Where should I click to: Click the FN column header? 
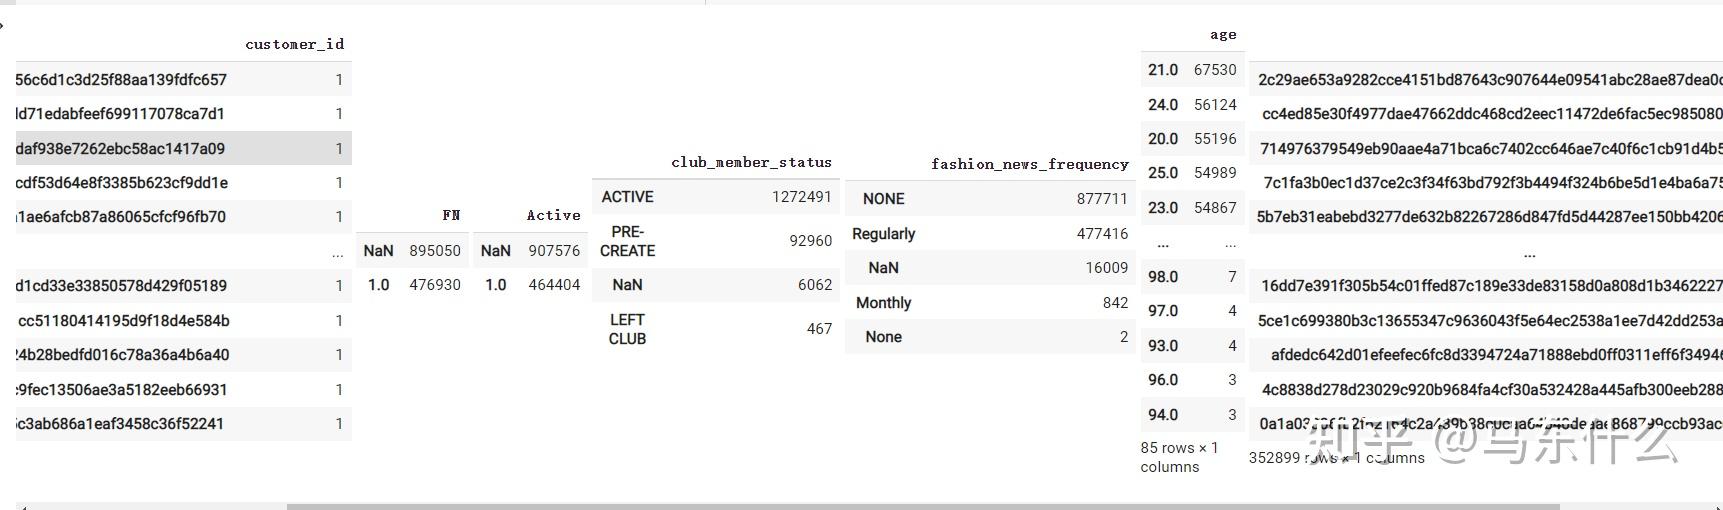click(x=451, y=215)
